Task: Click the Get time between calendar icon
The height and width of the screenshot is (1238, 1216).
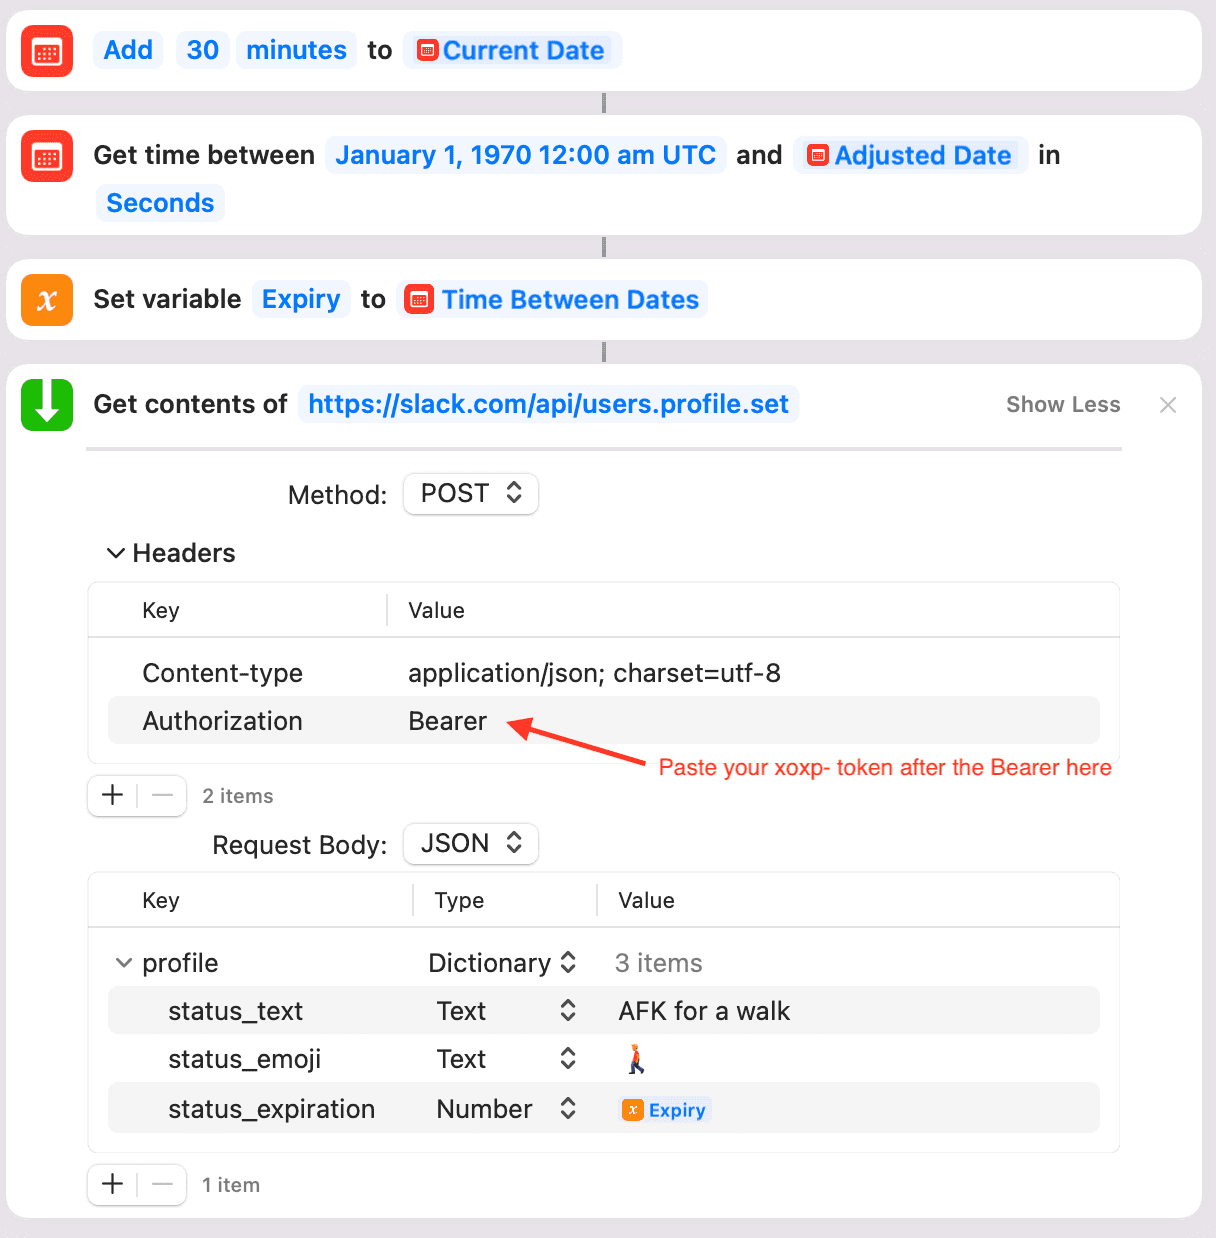Action: [47, 156]
